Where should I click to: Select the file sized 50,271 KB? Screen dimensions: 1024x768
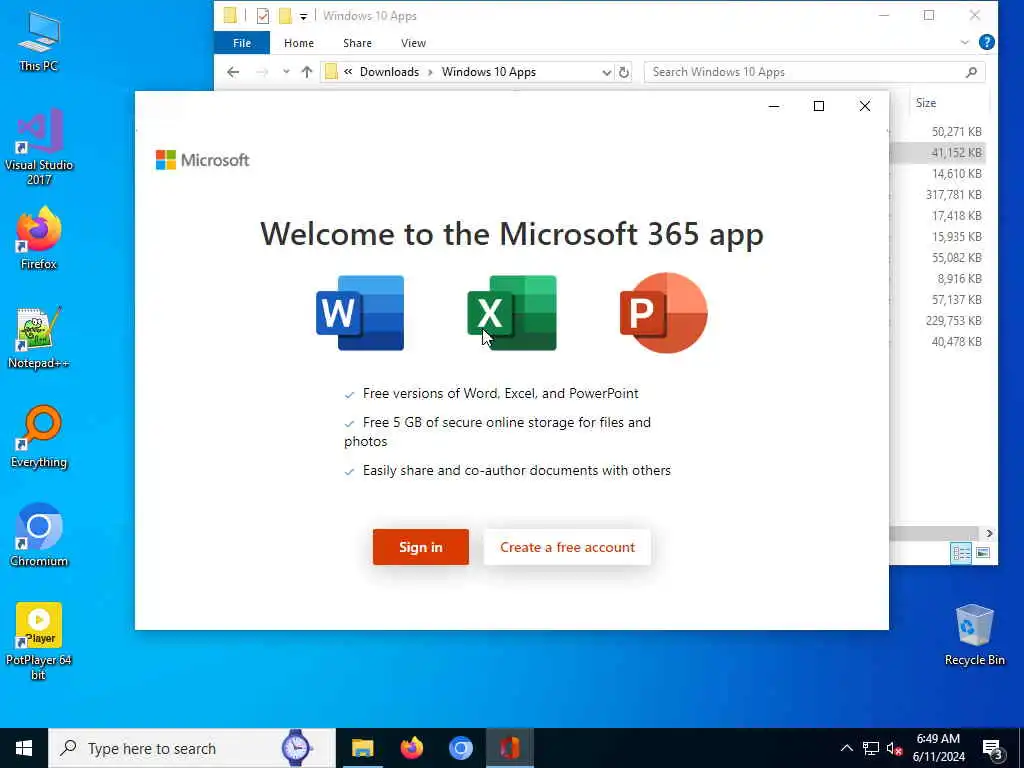[957, 132]
